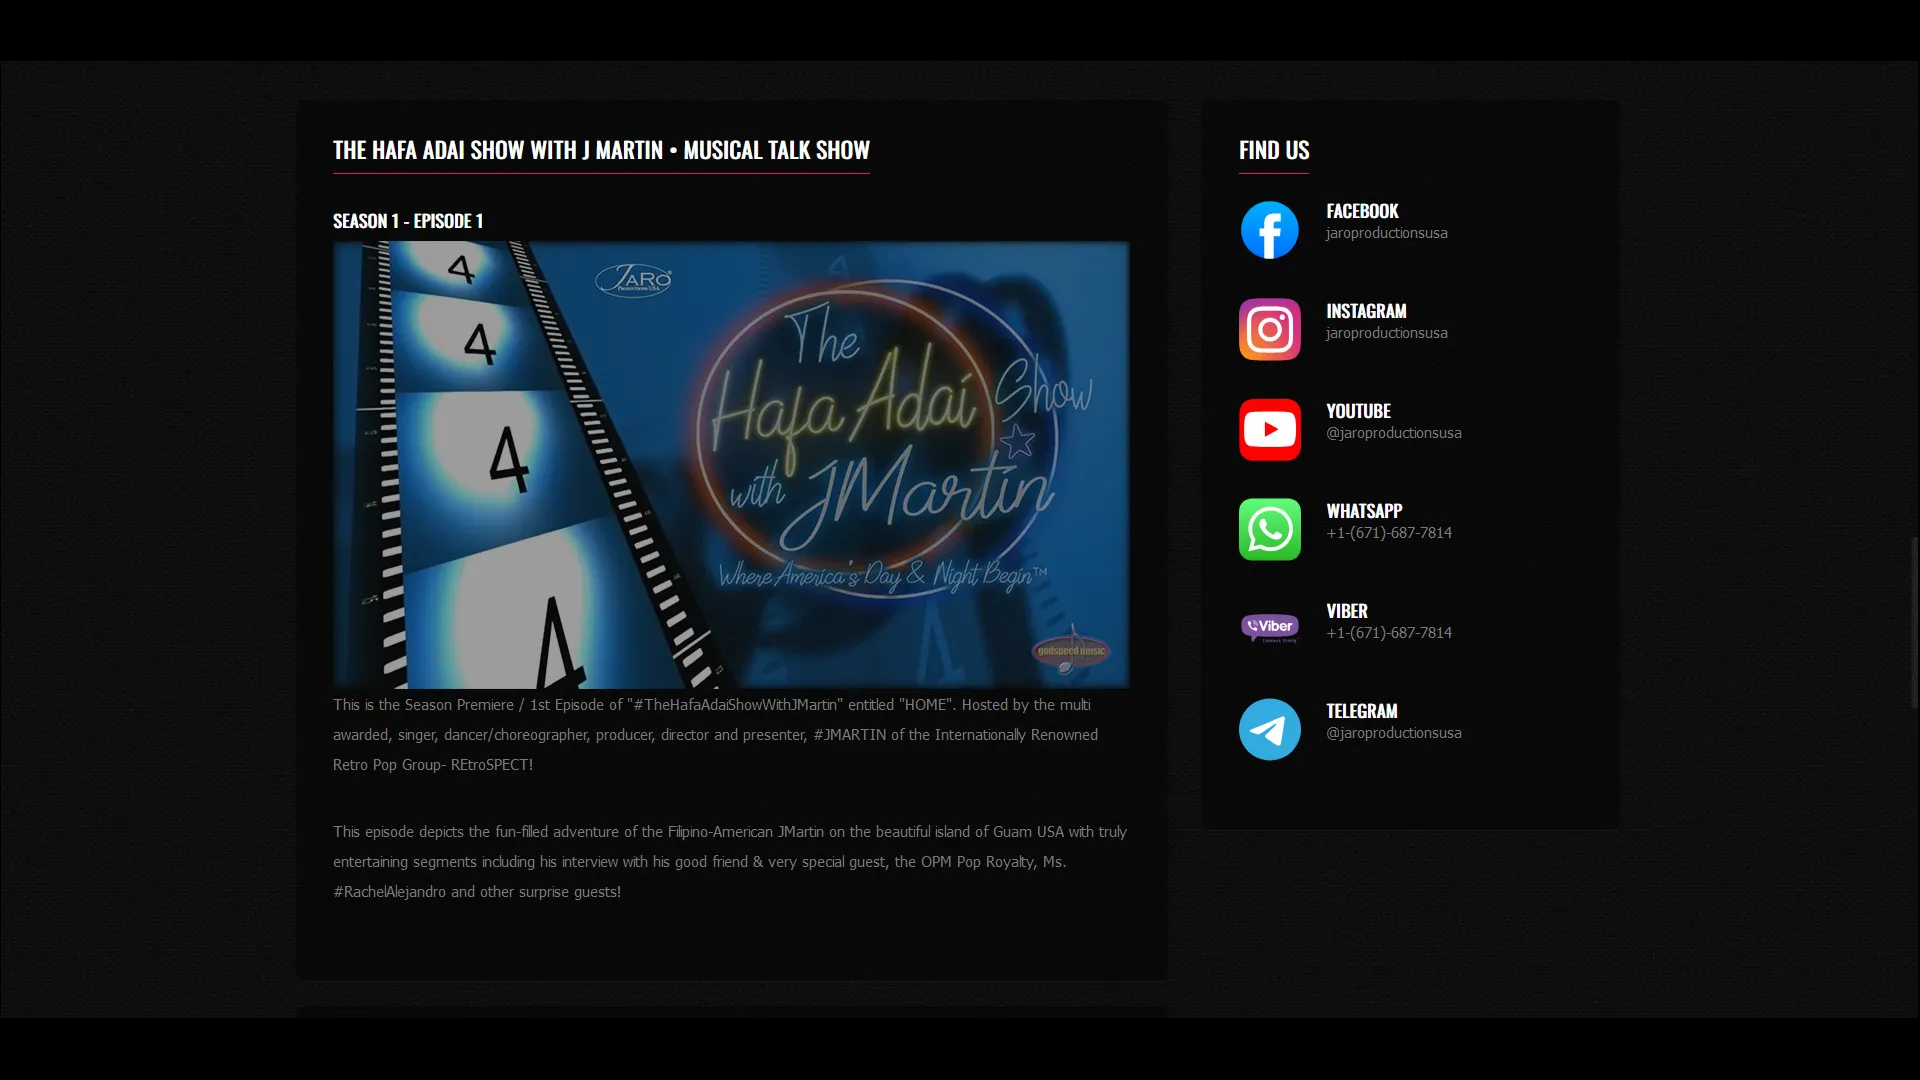Click the YOUTUBE heading link
Image resolution: width=1920 pixels, height=1080 pixels.
point(1358,411)
